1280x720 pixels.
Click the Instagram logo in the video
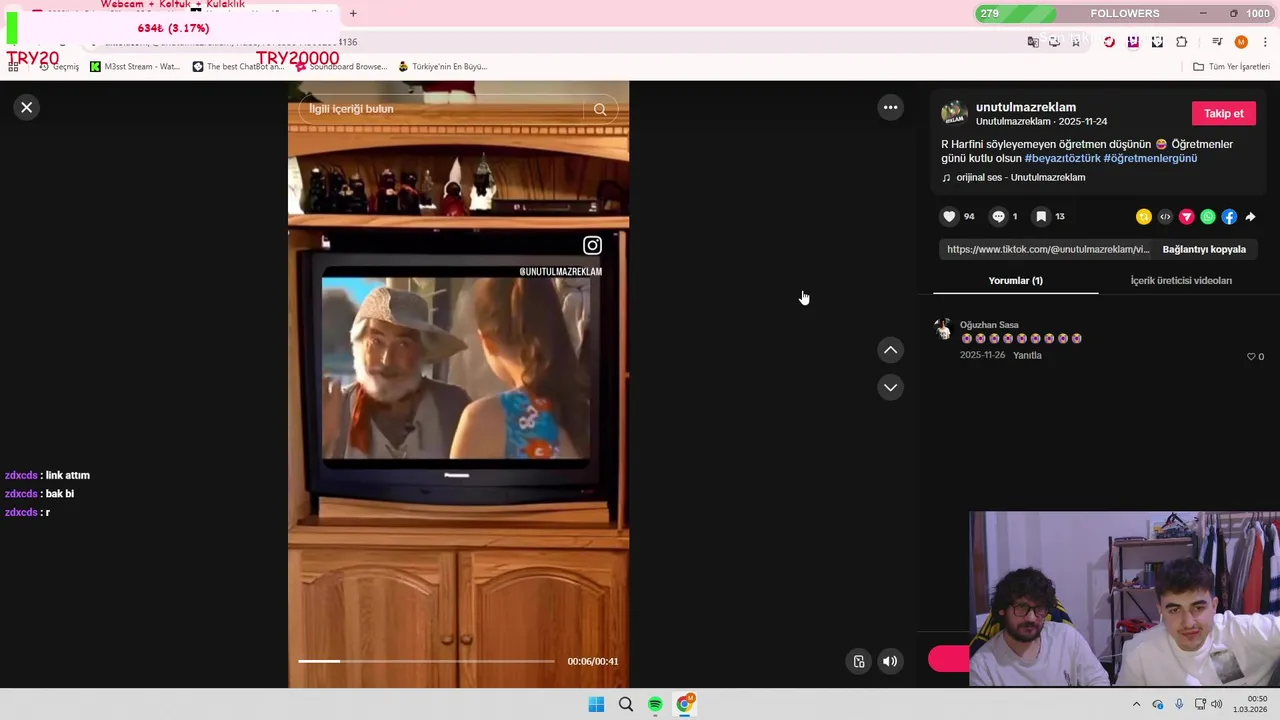(592, 245)
